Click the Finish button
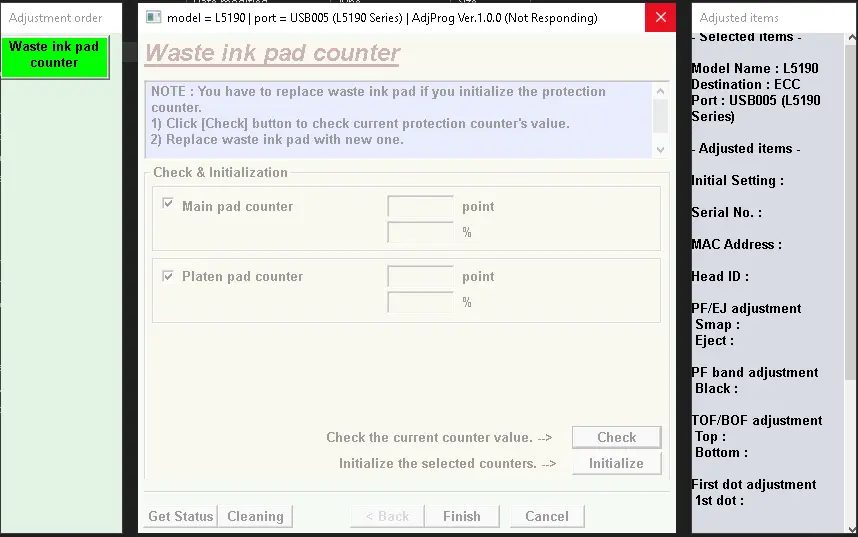858x537 pixels. [x=462, y=516]
